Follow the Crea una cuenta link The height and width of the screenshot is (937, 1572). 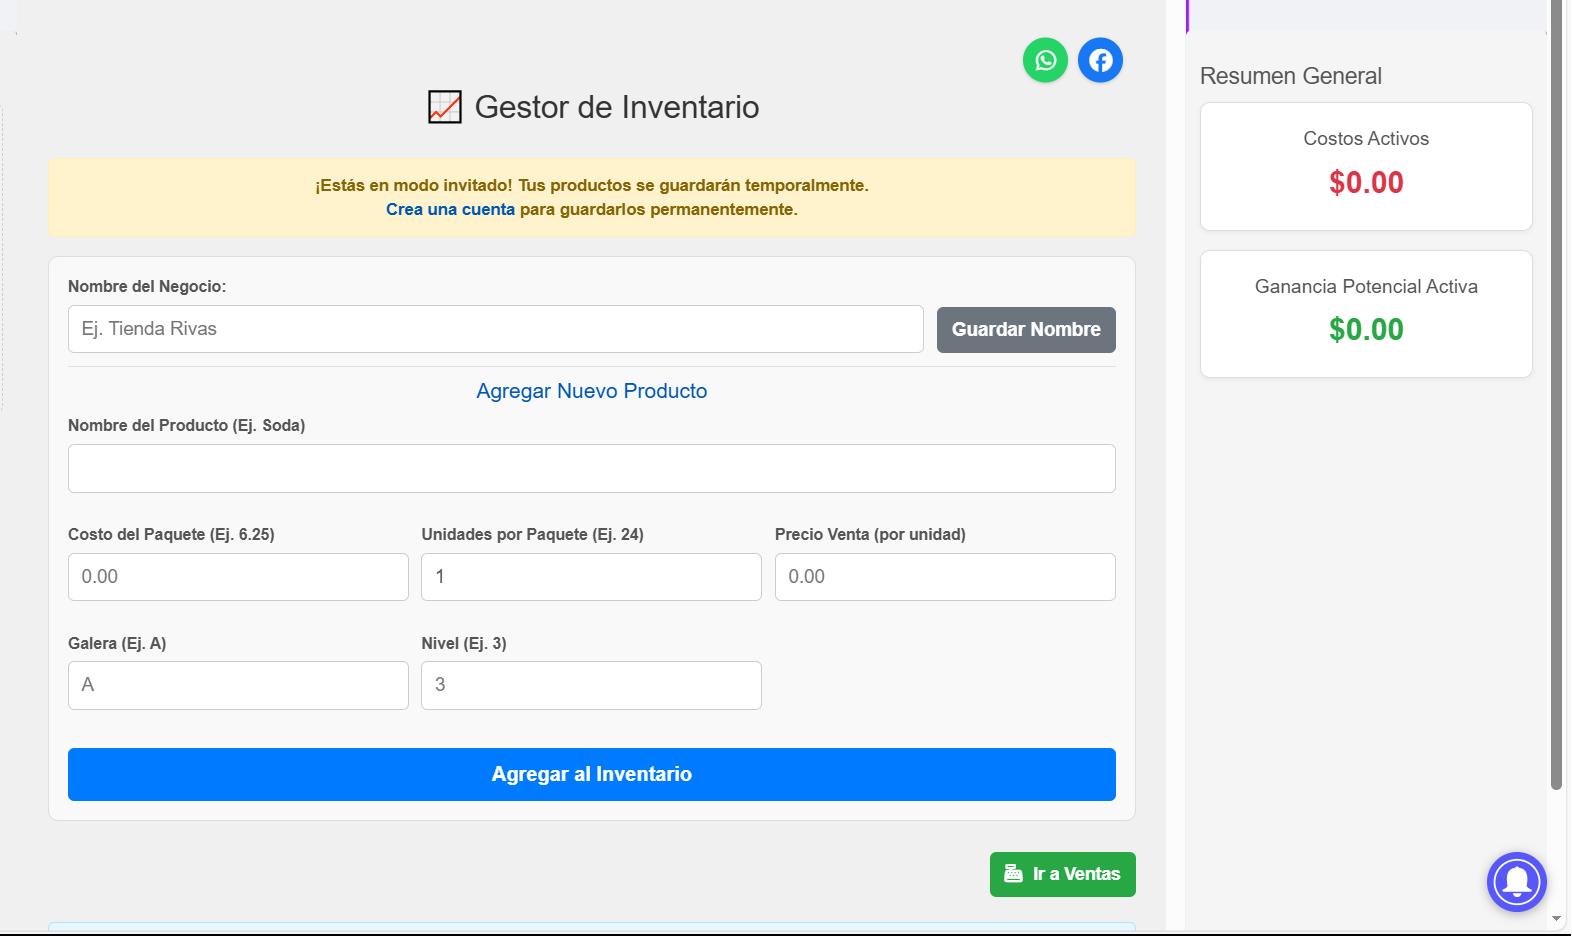[450, 209]
